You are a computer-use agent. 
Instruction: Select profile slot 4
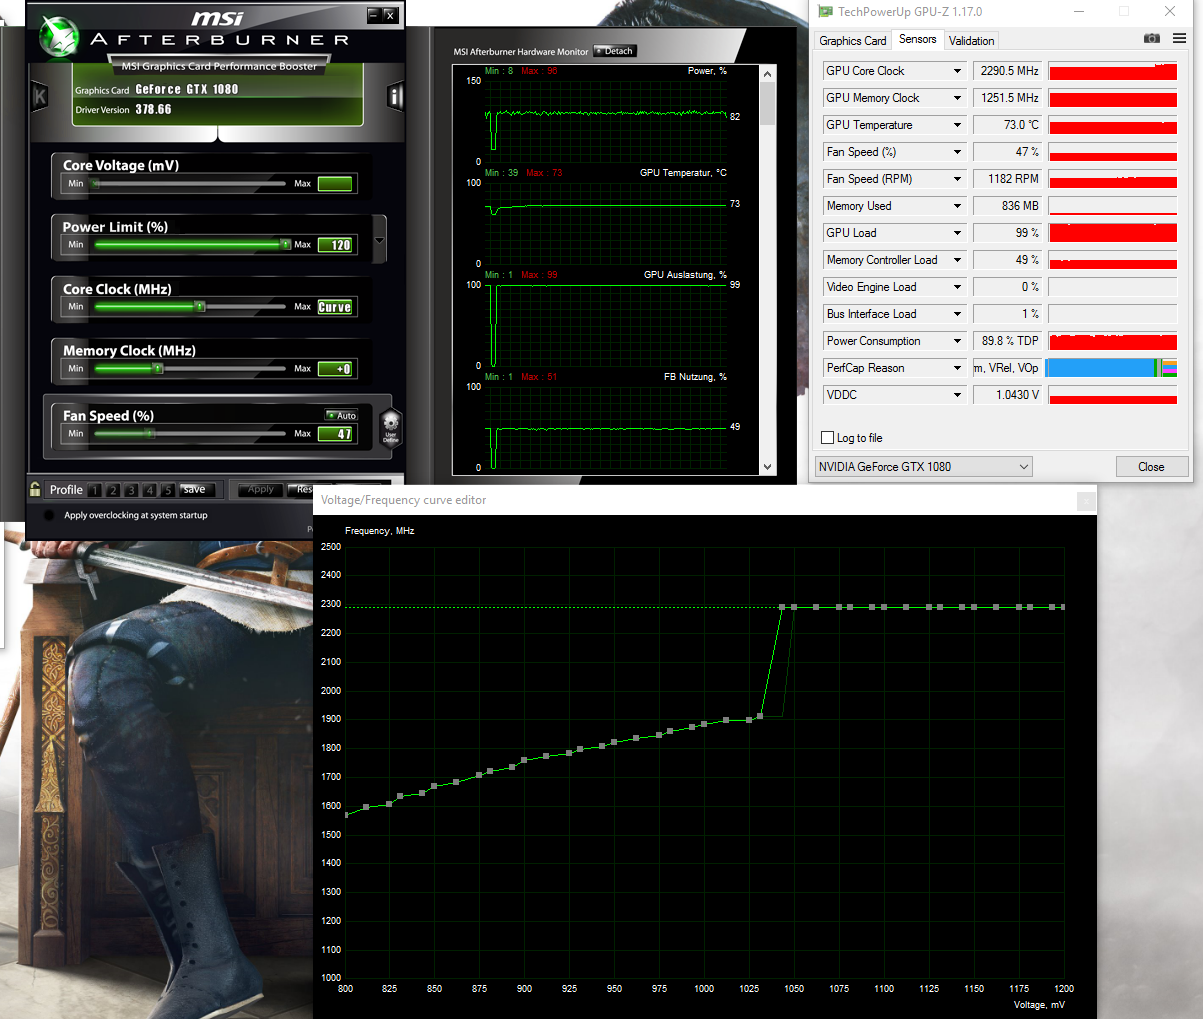pos(150,490)
